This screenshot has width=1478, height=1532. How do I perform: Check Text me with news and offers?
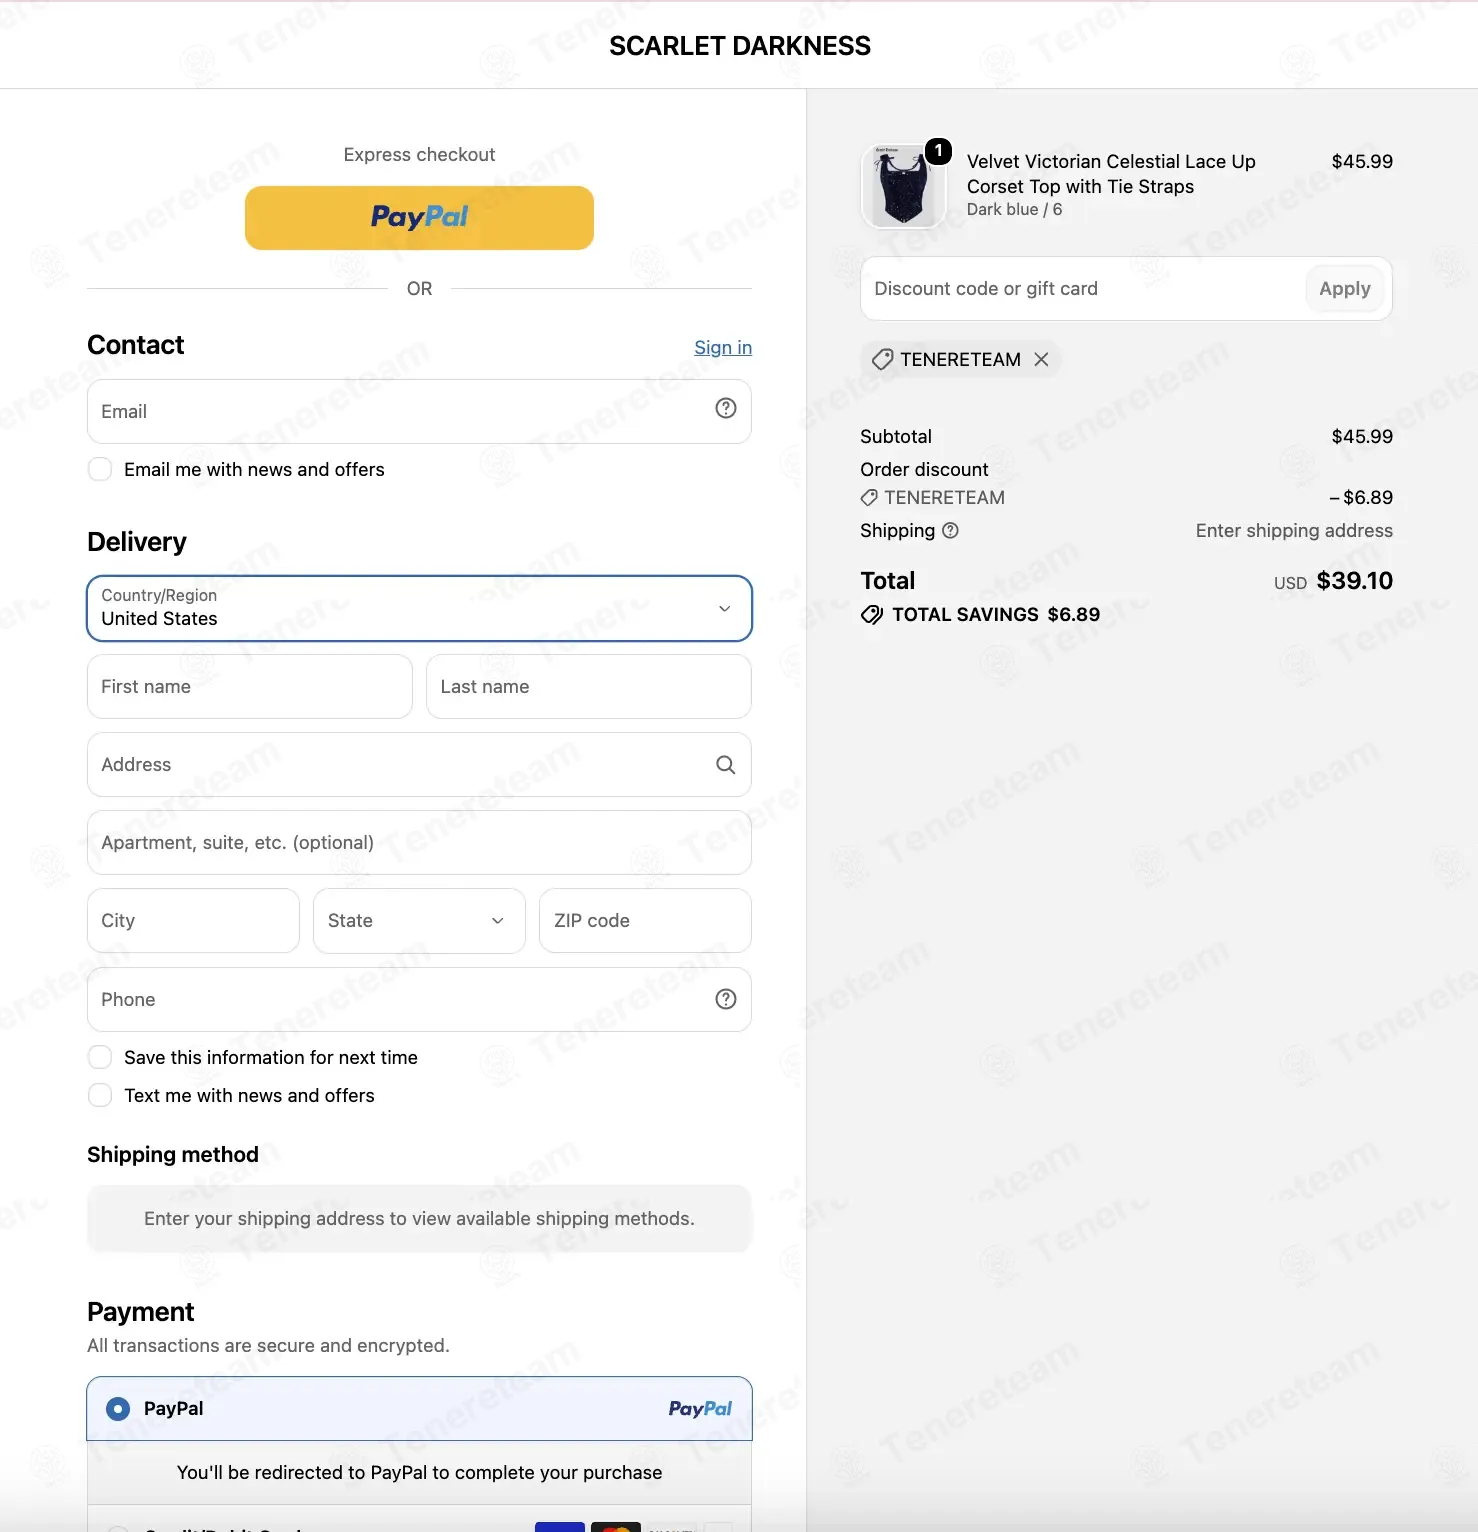click(x=100, y=1096)
